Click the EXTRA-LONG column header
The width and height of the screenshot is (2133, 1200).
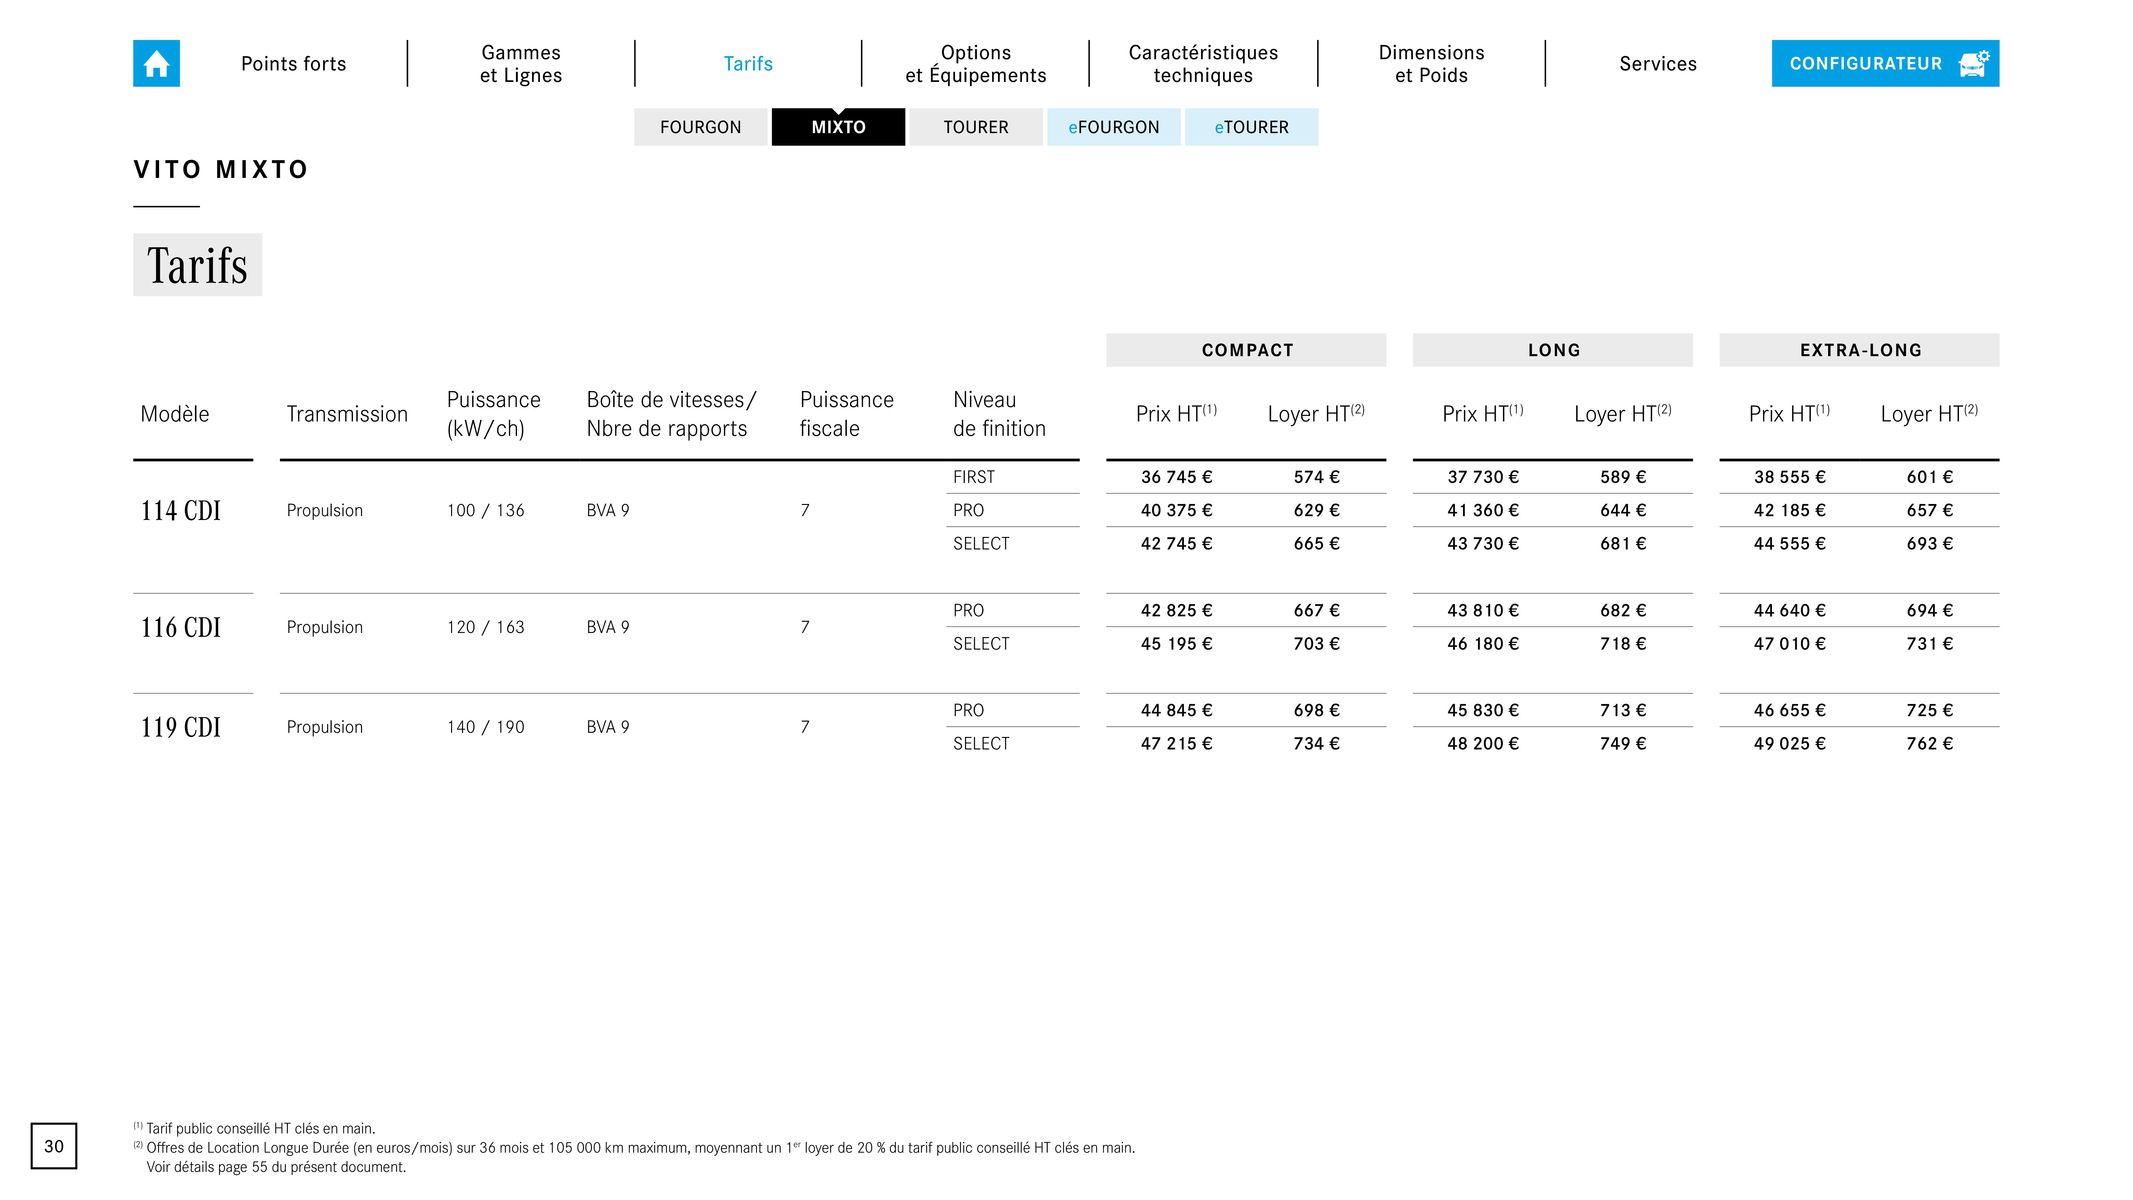pyautogui.click(x=1859, y=350)
